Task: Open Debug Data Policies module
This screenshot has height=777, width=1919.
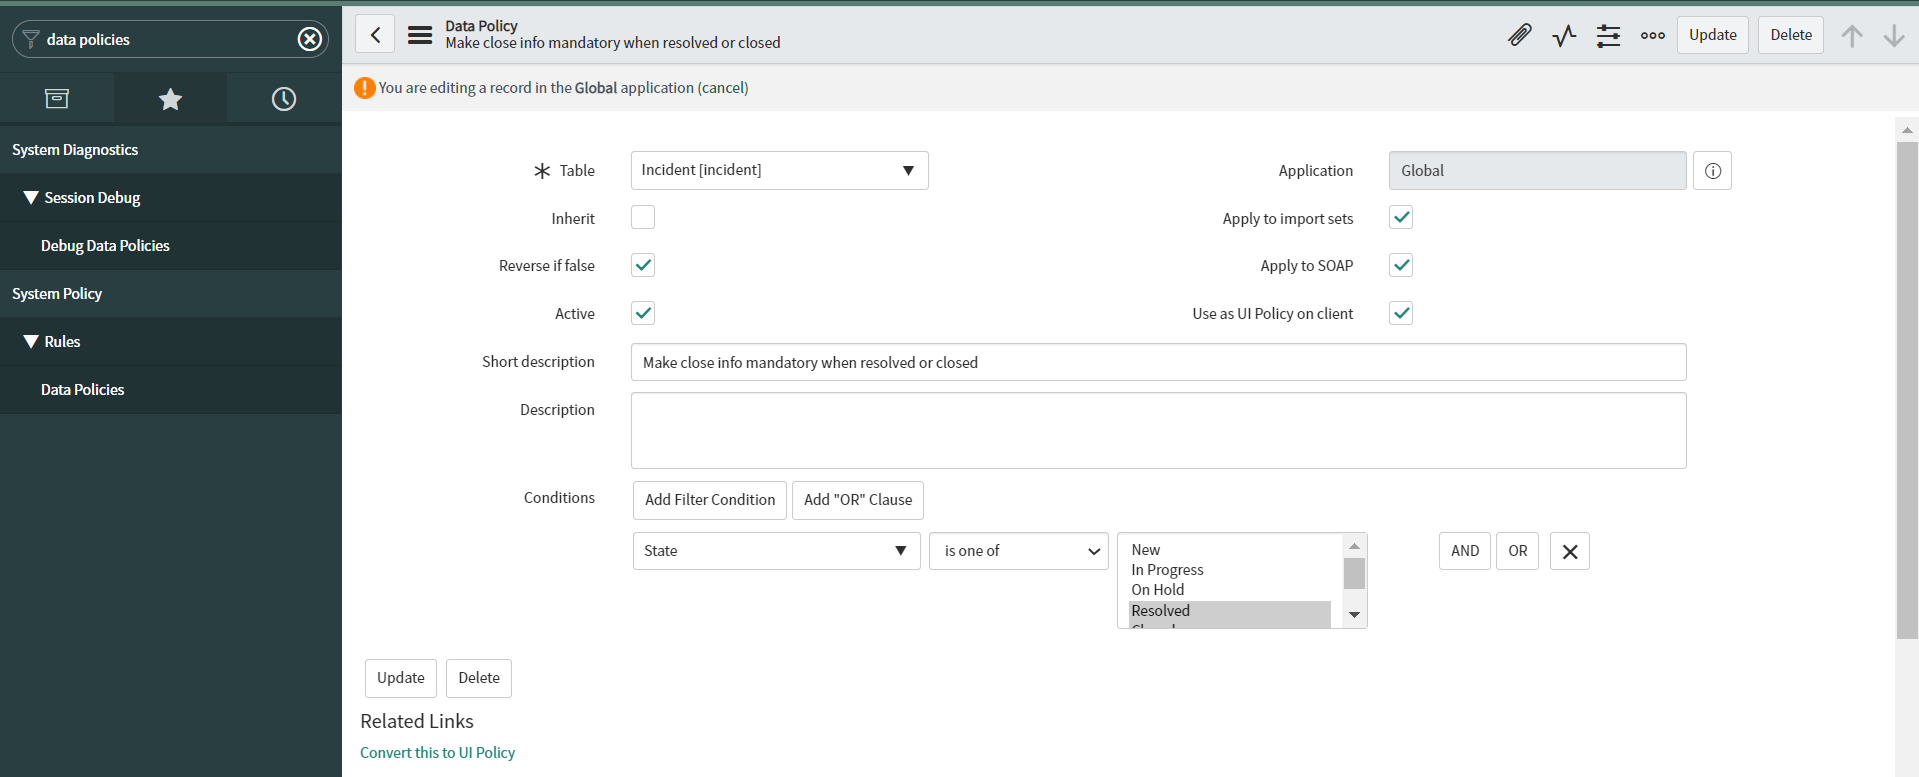Action: point(170,246)
